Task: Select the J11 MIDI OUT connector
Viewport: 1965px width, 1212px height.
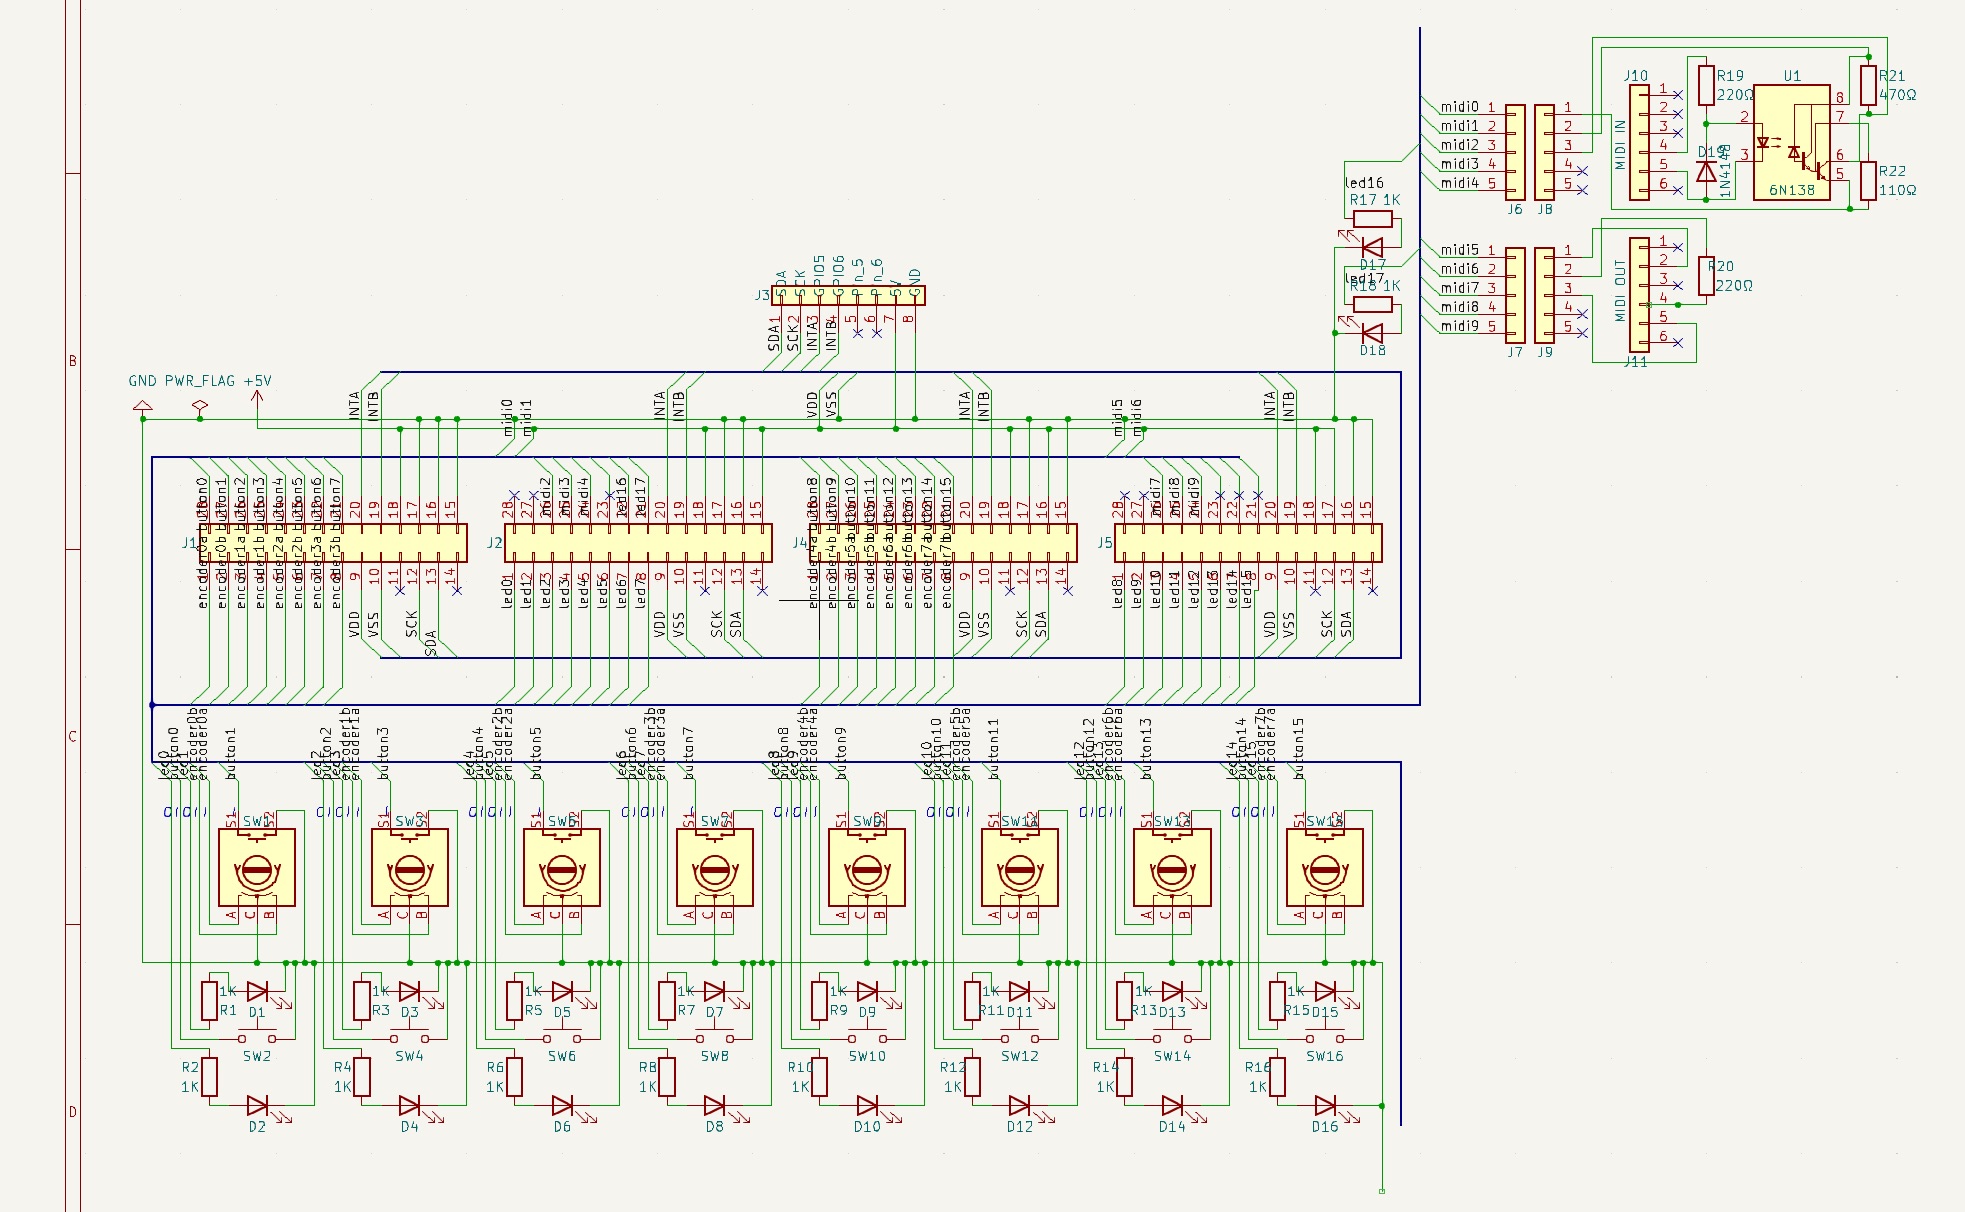Action: [1639, 295]
